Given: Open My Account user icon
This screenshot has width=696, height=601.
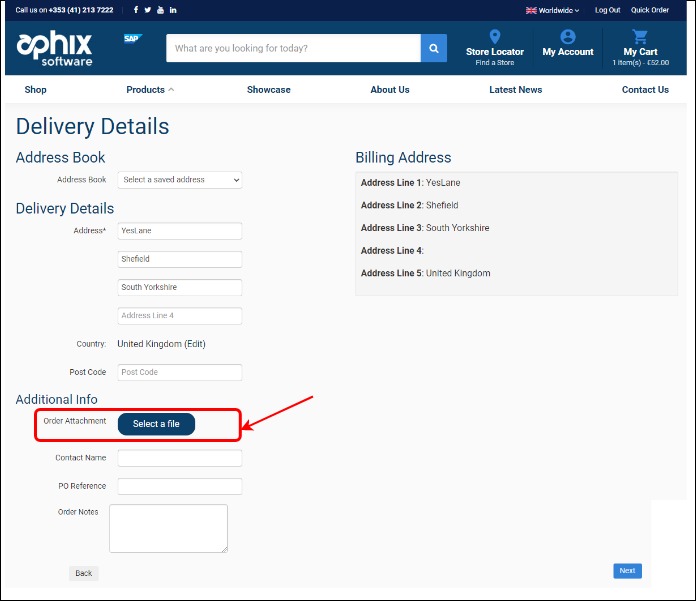Looking at the screenshot, I should click(568, 36).
